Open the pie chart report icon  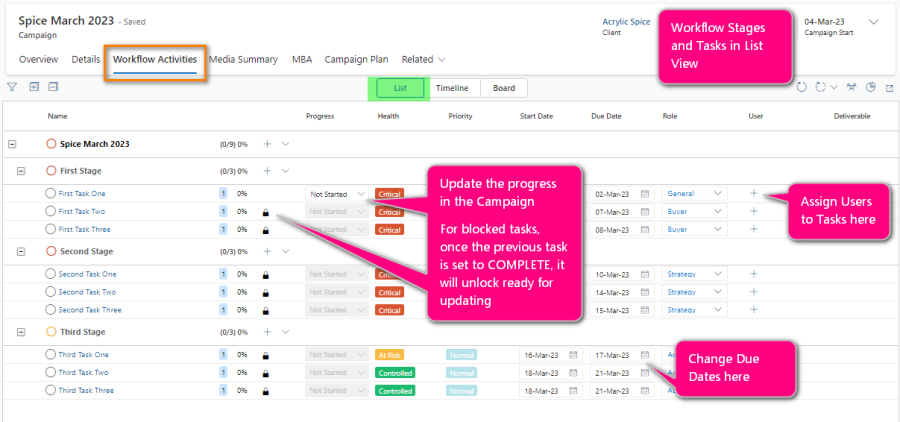click(870, 87)
